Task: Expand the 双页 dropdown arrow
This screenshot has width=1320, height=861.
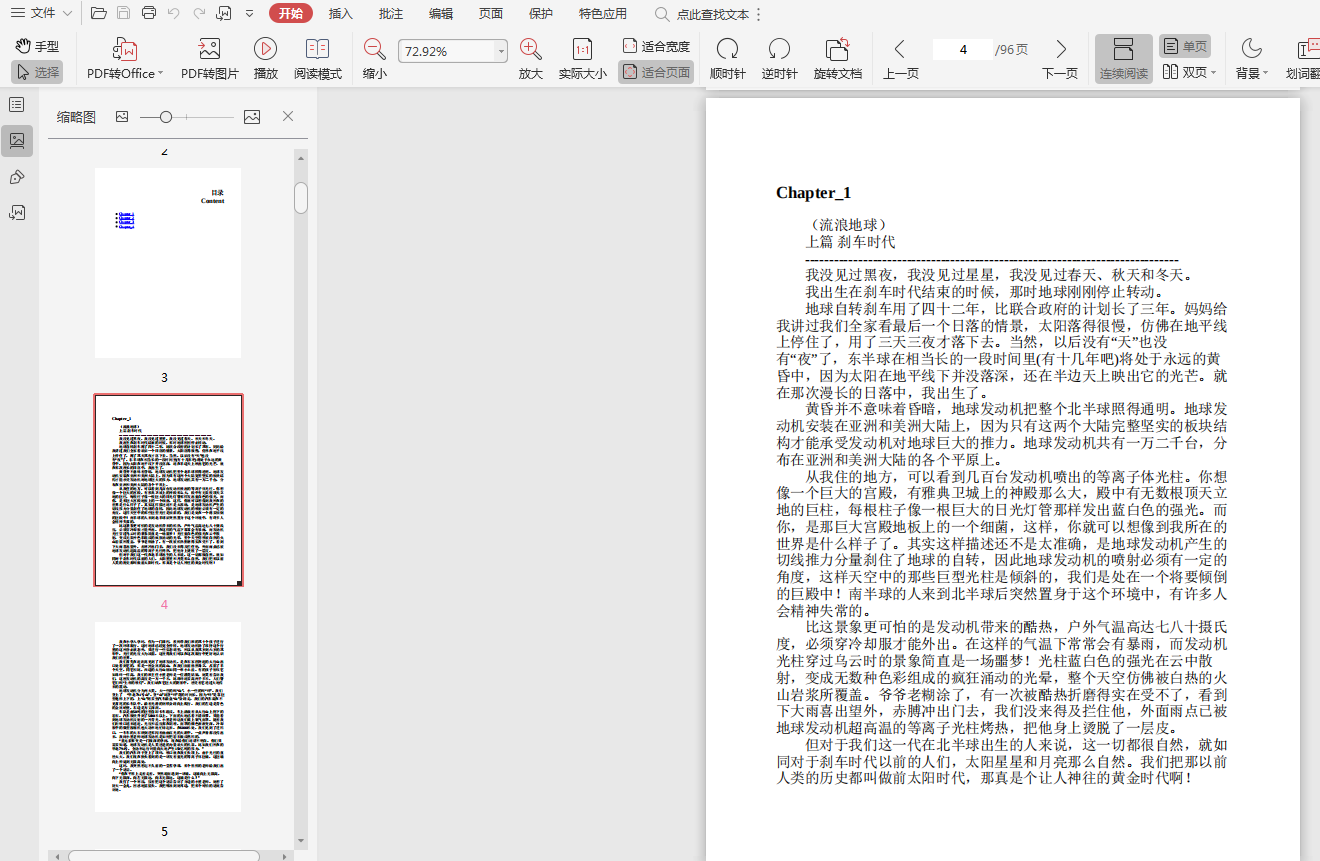Action: click(1214, 73)
